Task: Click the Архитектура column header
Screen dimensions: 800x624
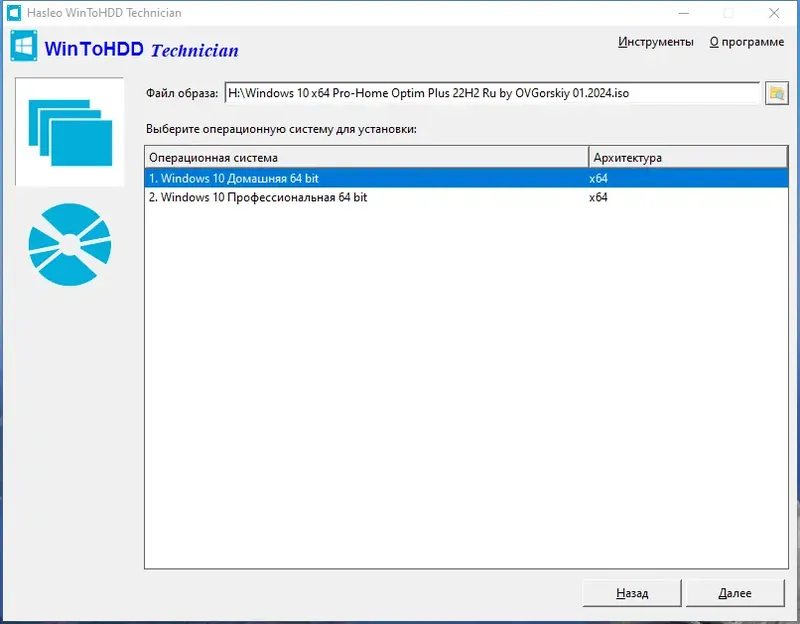Action: coord(688,157)
